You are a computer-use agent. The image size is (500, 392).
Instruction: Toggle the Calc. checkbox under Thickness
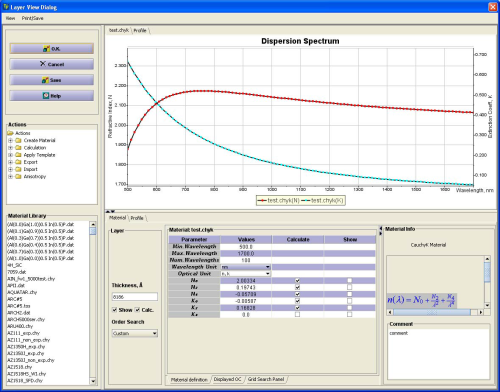(x=137, y=310)
